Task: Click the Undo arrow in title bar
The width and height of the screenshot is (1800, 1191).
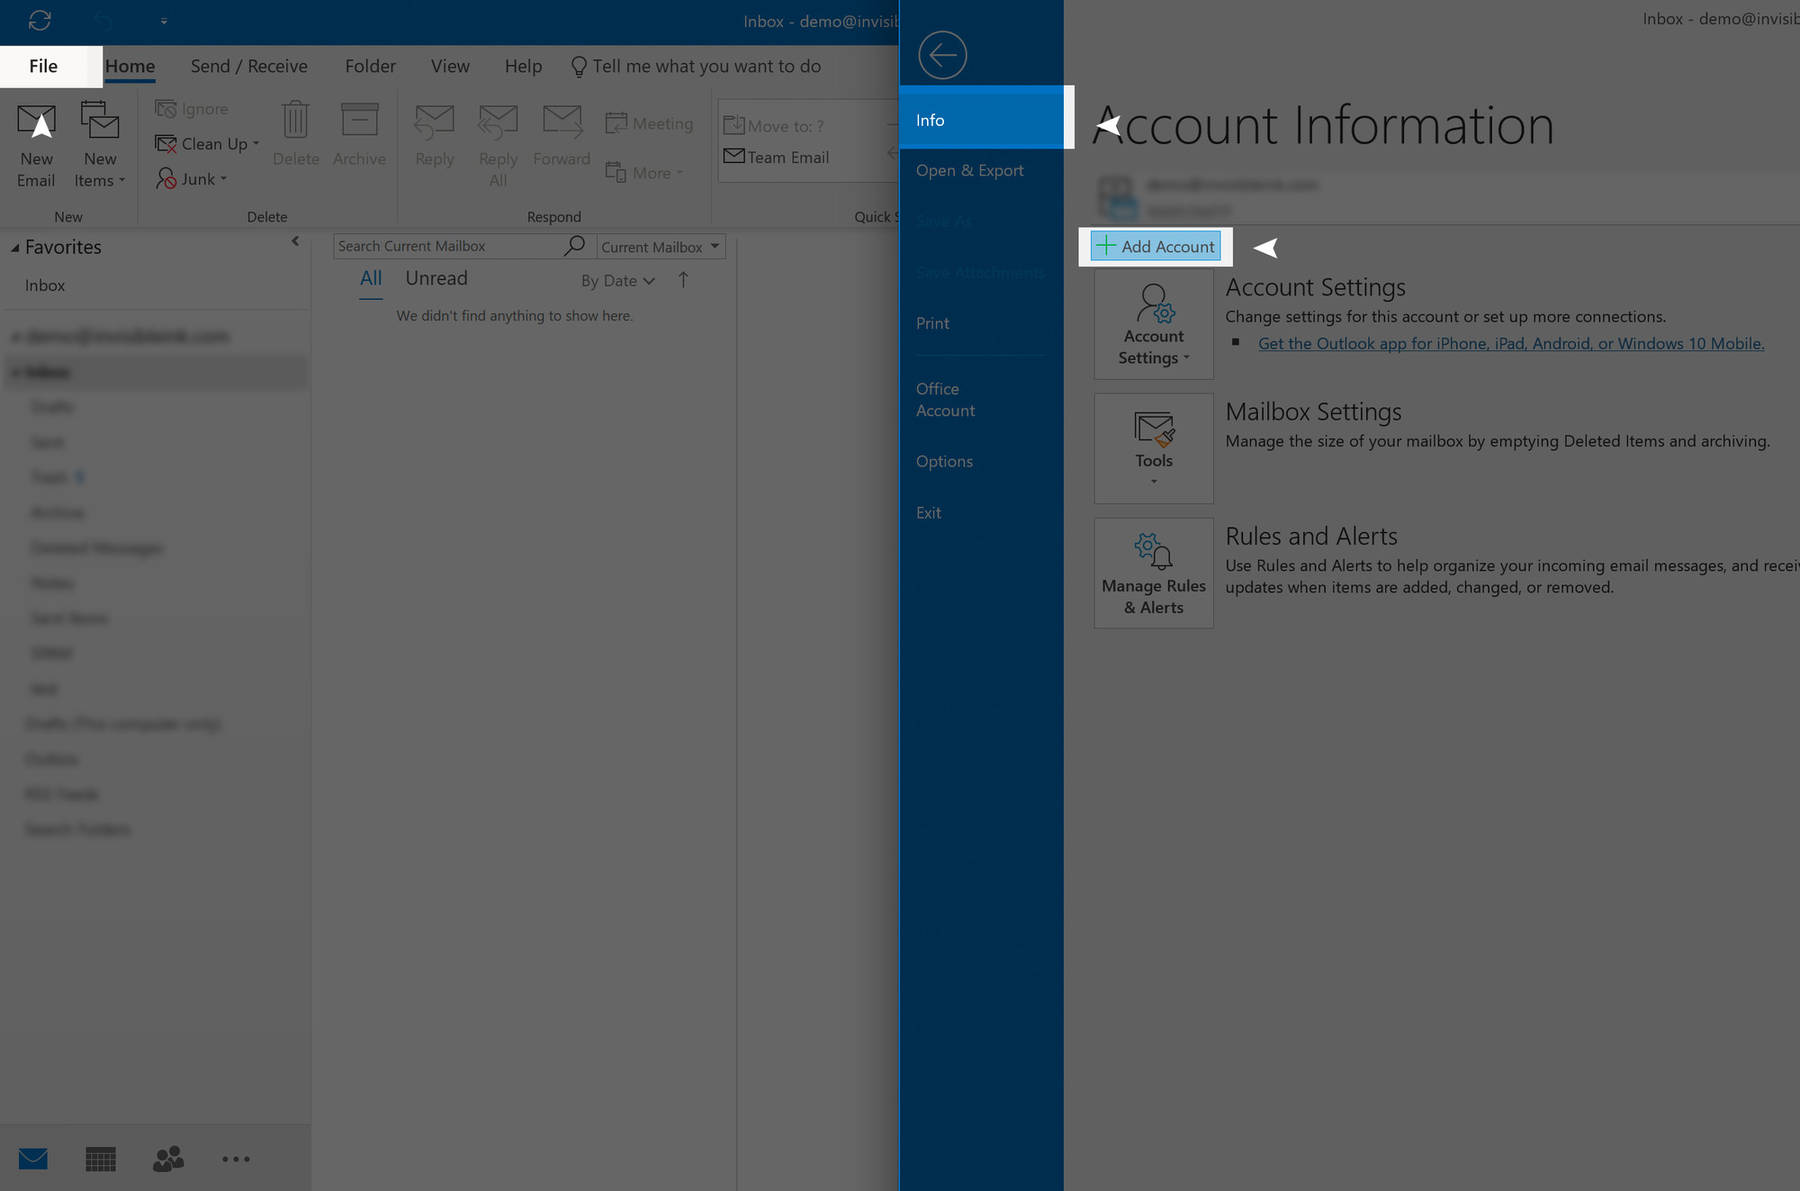Action: tap(103, 20)
